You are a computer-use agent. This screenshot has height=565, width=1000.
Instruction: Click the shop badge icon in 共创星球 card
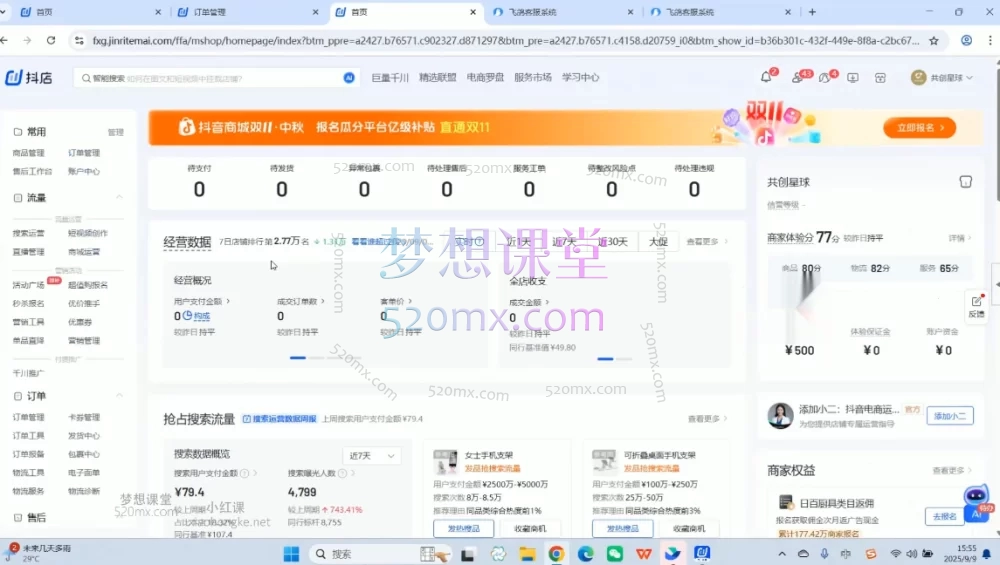966,182
